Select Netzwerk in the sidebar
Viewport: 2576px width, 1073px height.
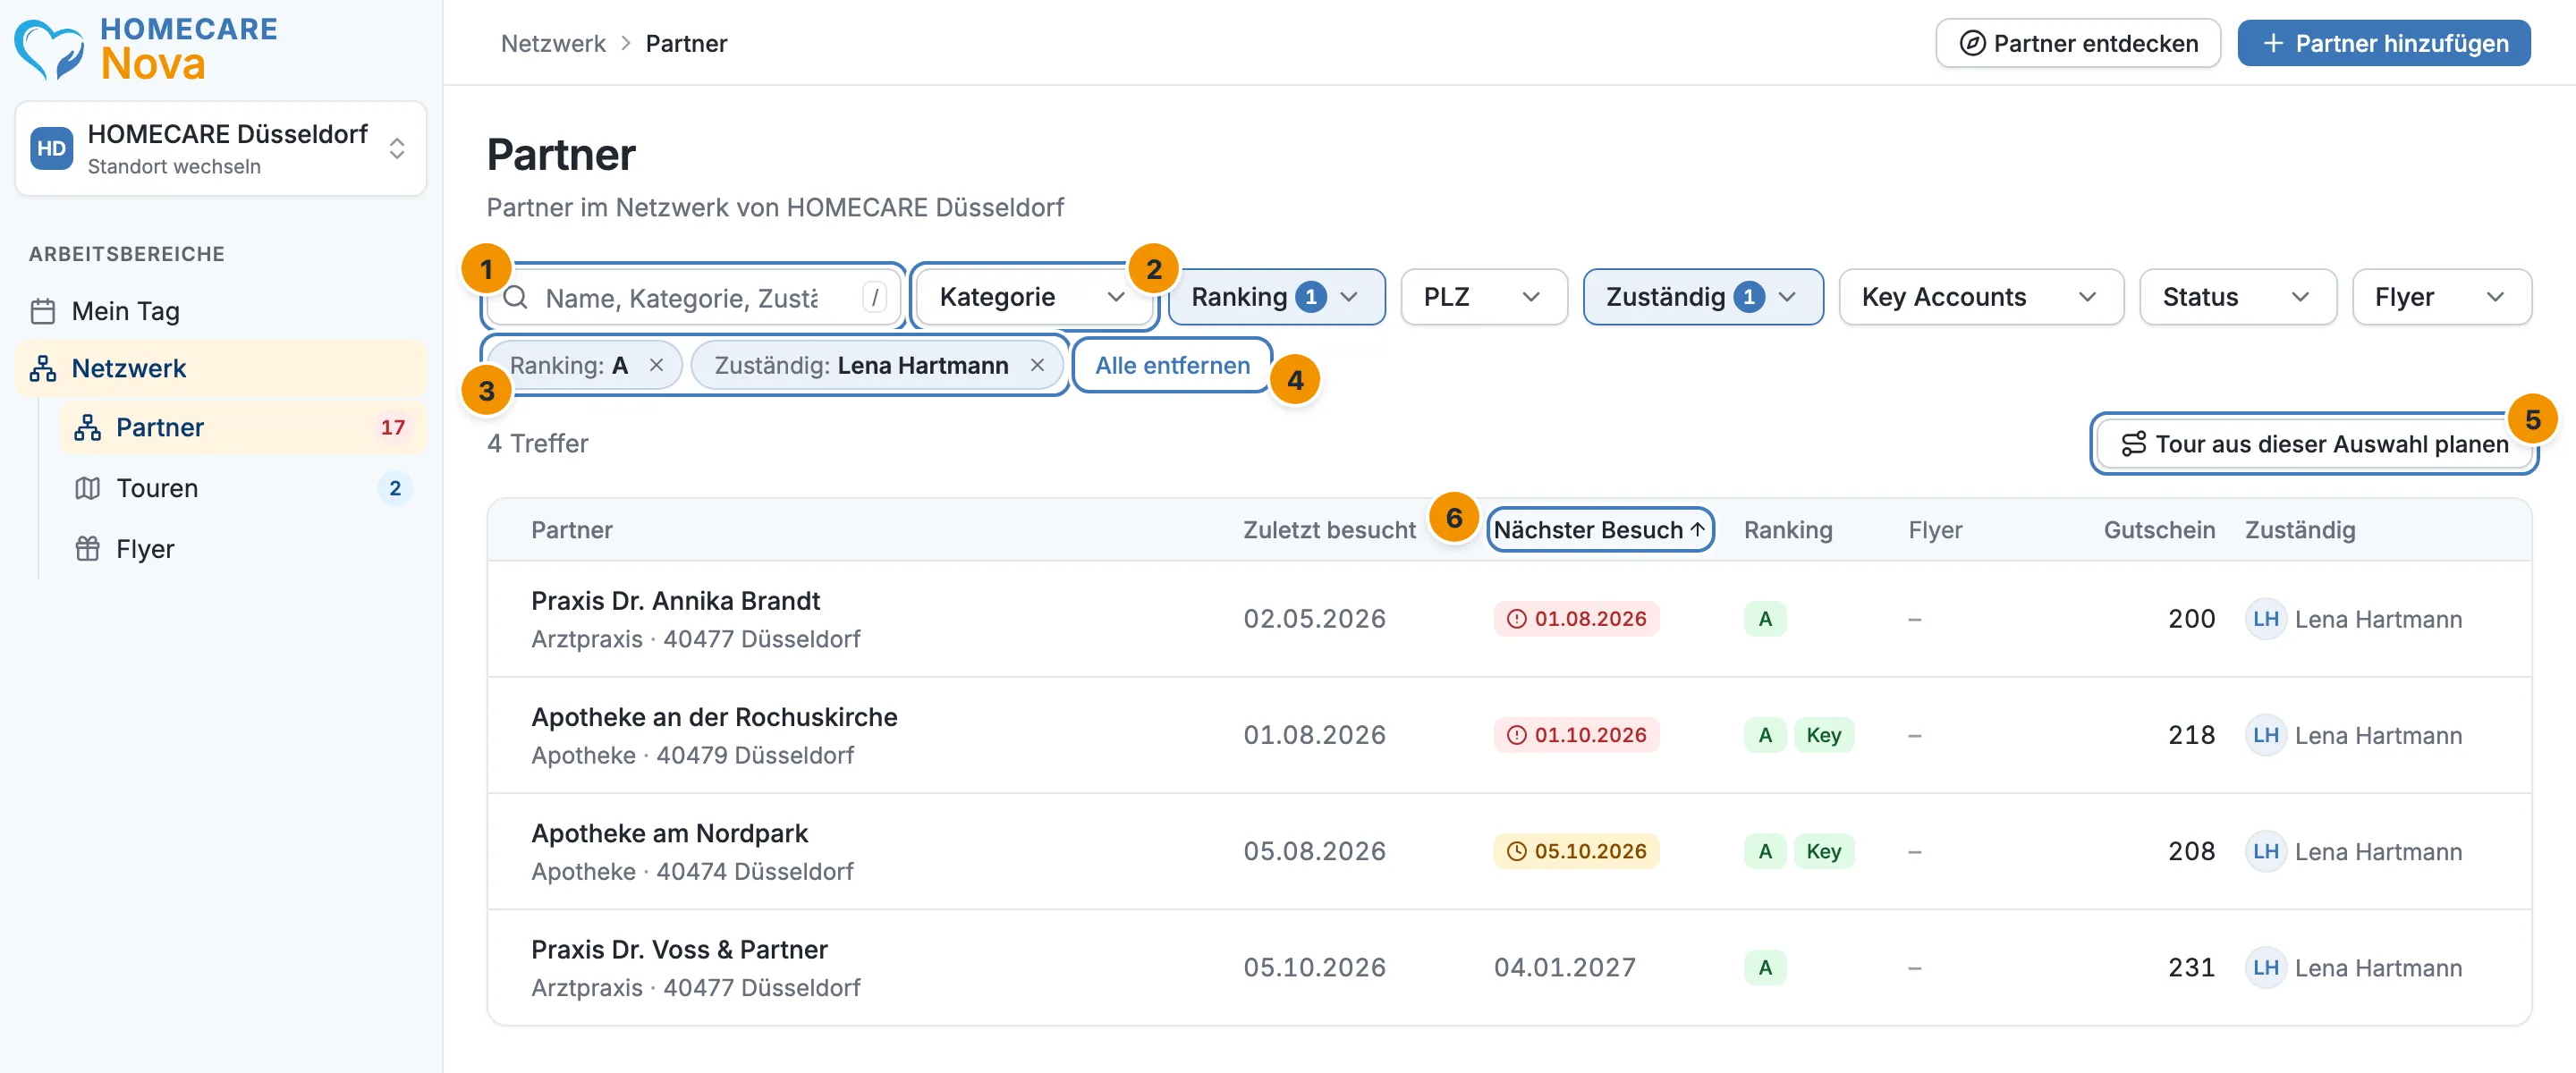221,368
